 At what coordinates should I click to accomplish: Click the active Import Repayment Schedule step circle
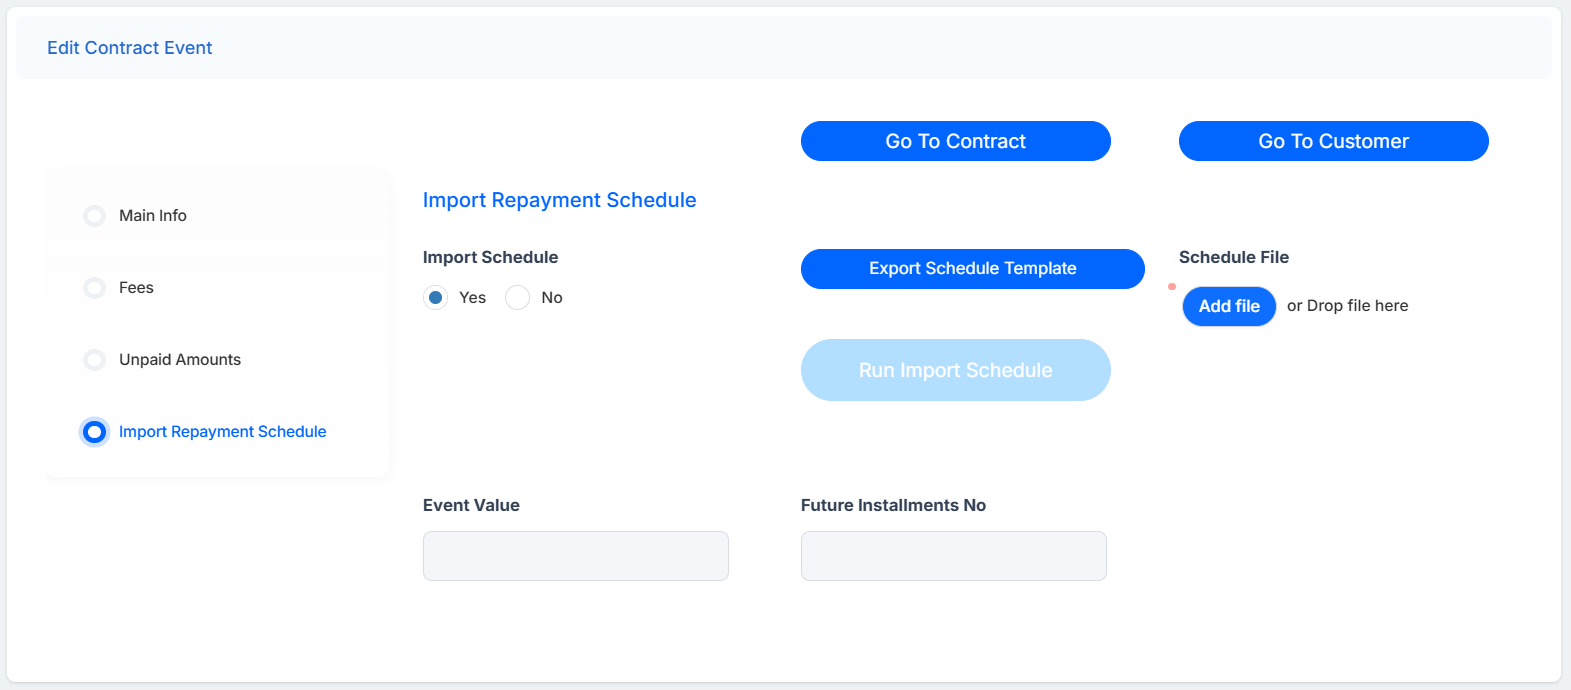point(94,432)
